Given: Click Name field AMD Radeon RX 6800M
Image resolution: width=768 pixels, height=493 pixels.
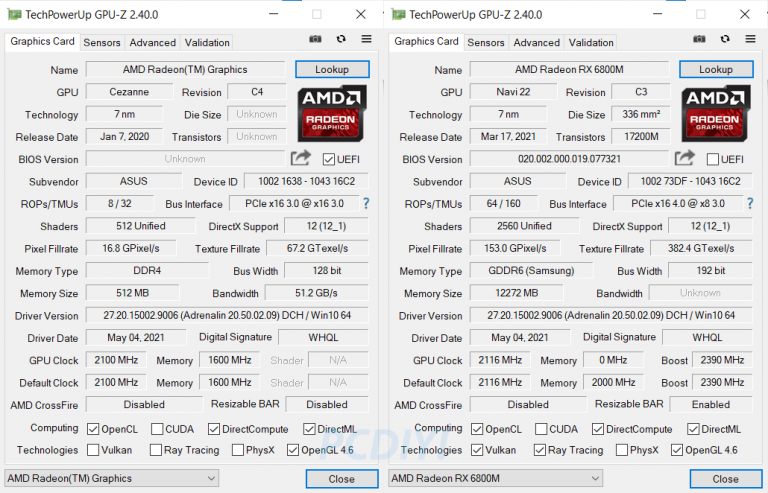Looking at the screenshot, I should click(x=569, y=70).
